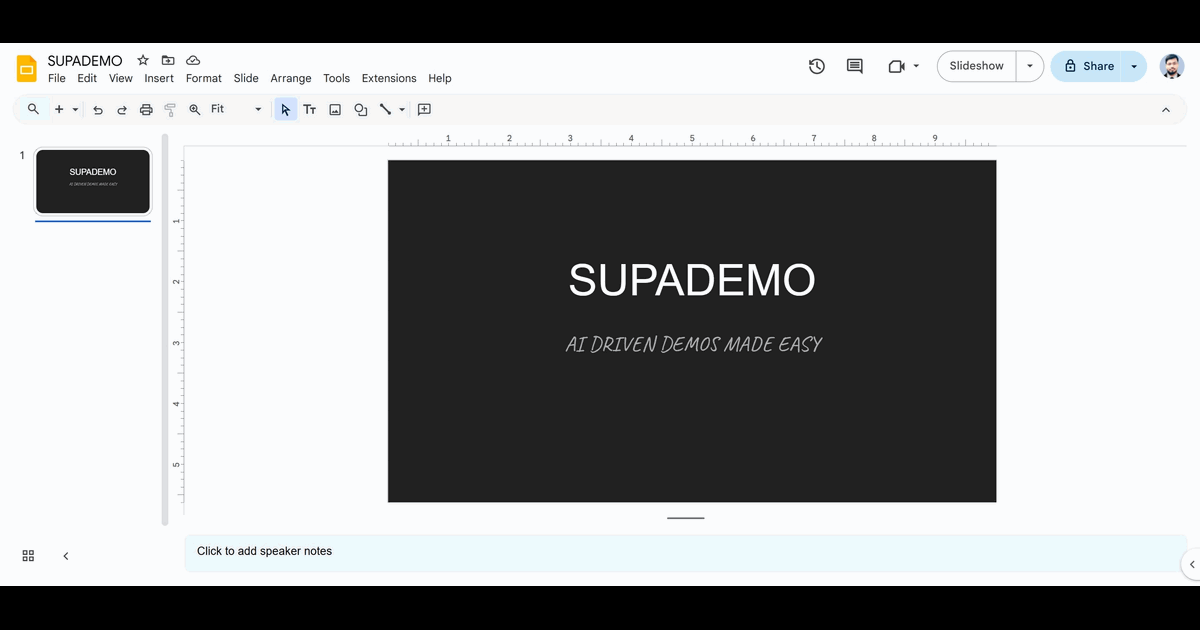Click the Google Slides home logo
The height and width of the screenshot is (630, 1200).
click(x=27, y=68)
